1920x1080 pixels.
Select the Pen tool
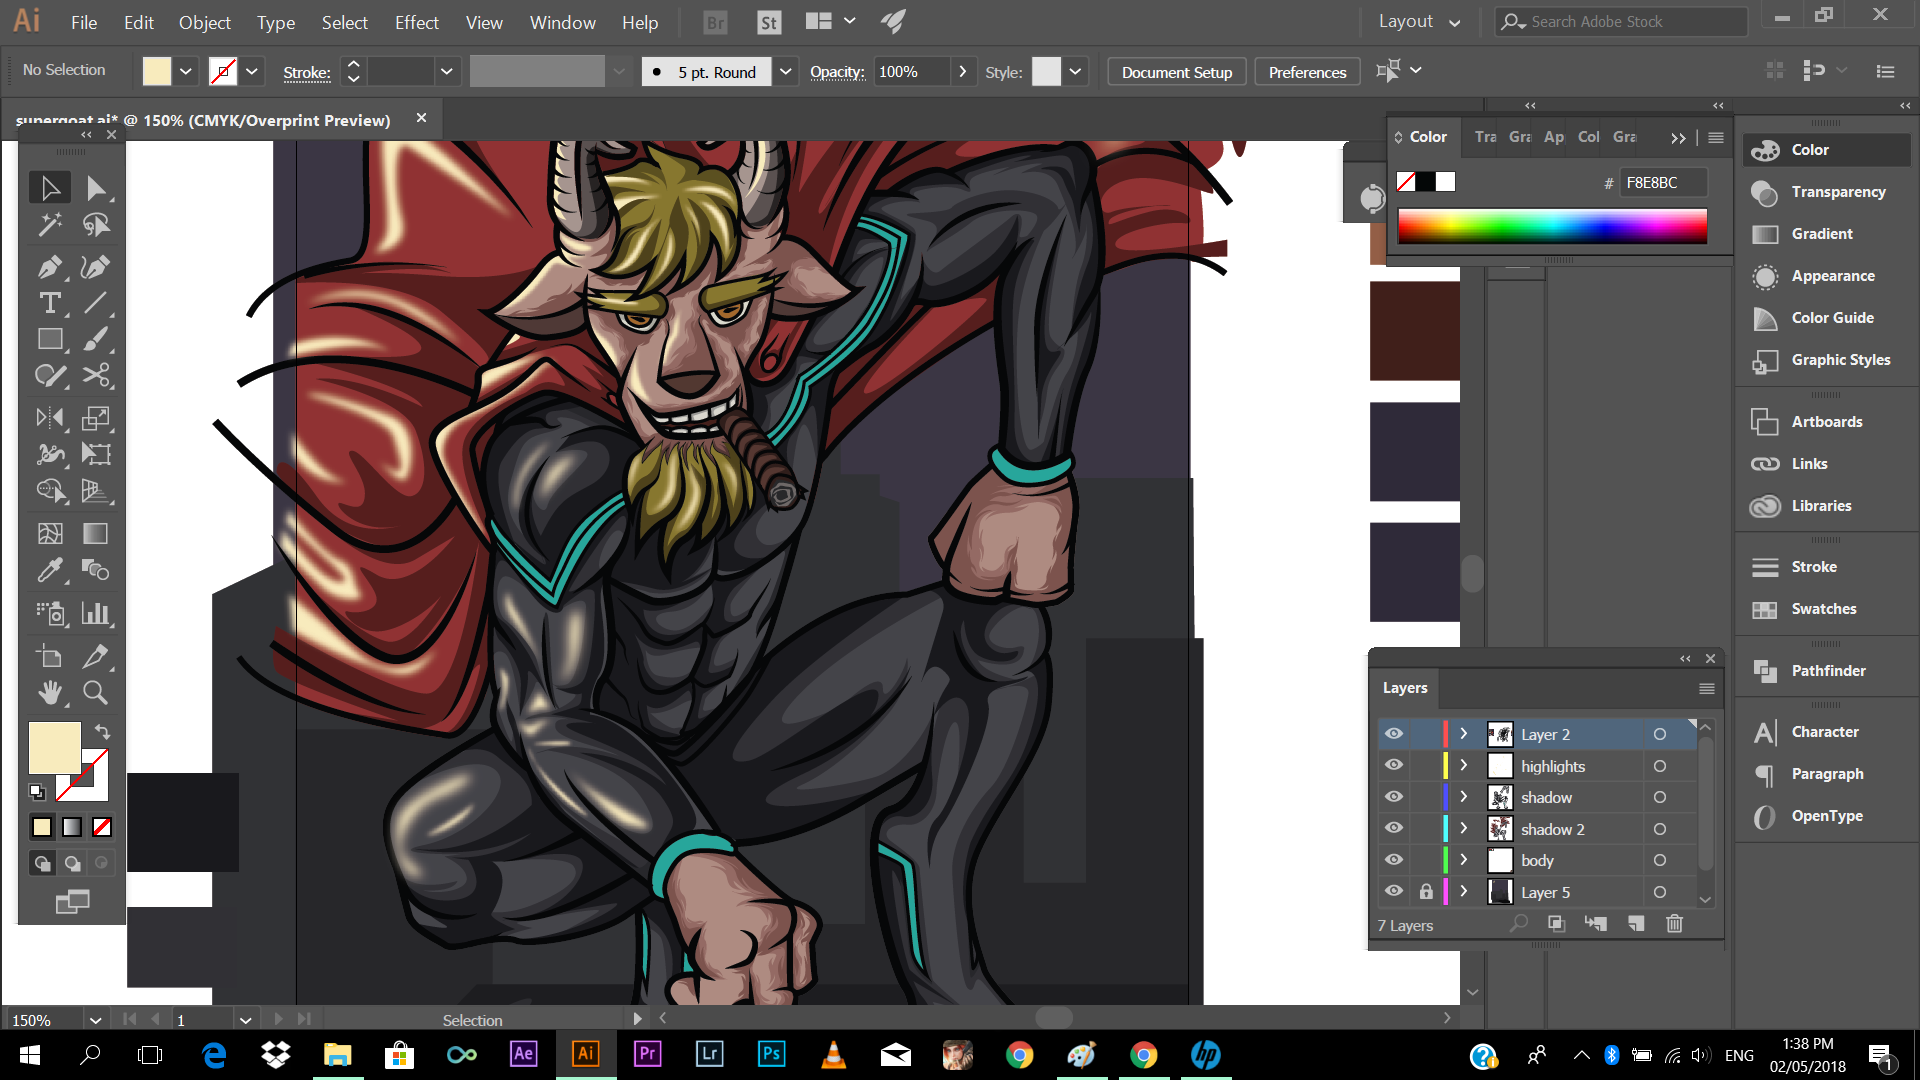(x=49, y=267)
